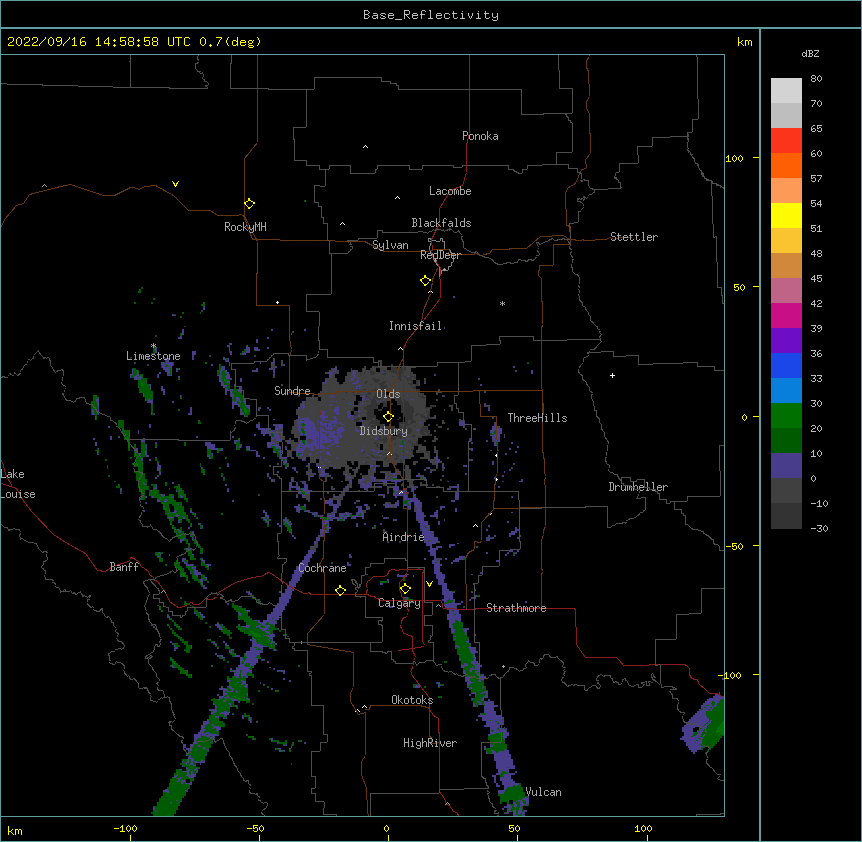This screenshot has width=862, height=842.
Task: Click the Cochrane town label
Action: [x=322, y=568]
